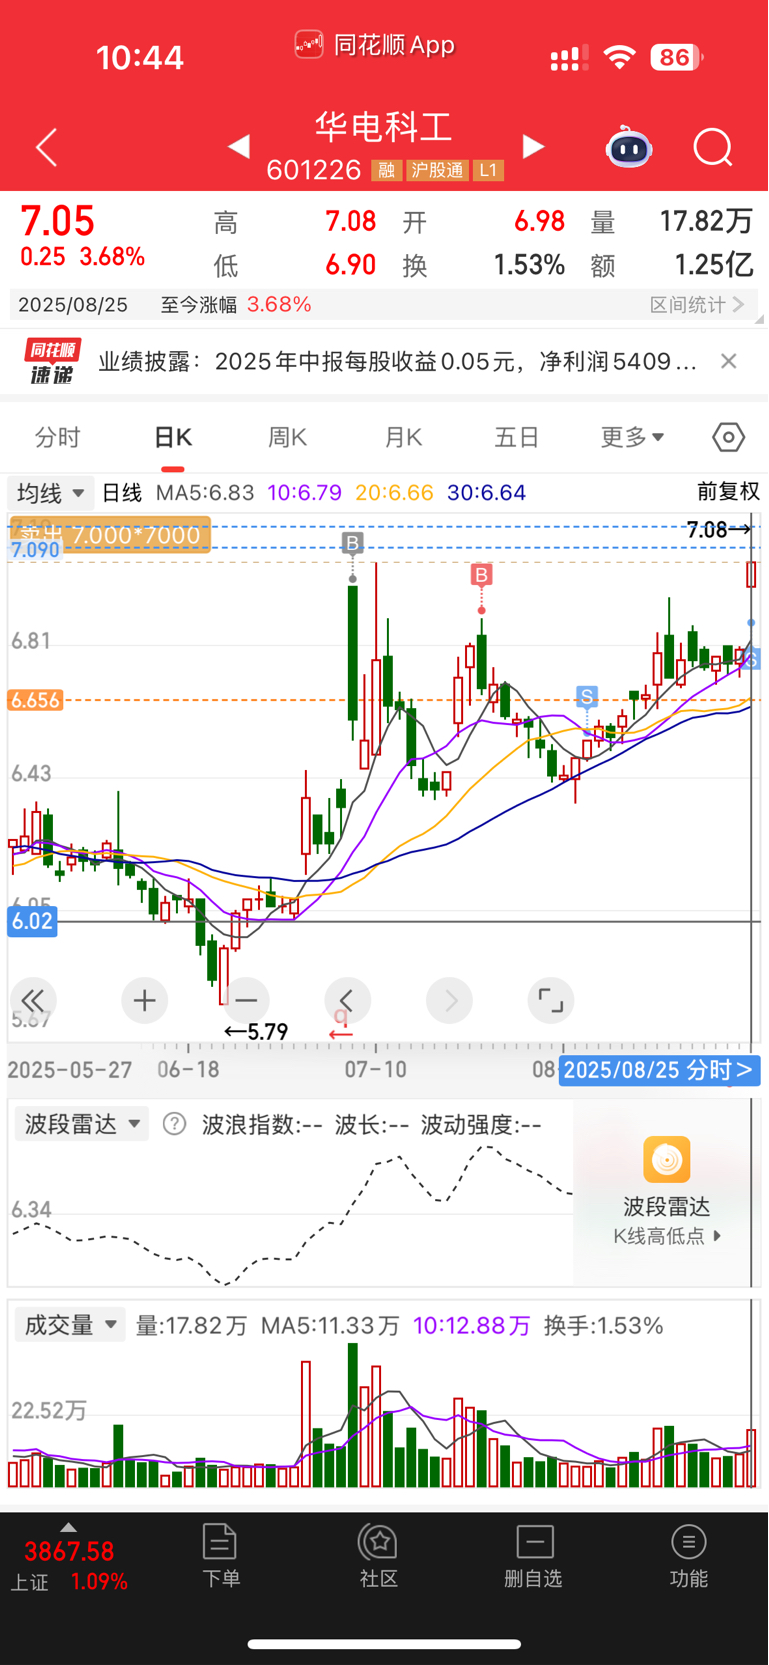Screen dimensions: 769x1665
Task: Select the 分时 chart tab
Action: pos(58,438)
